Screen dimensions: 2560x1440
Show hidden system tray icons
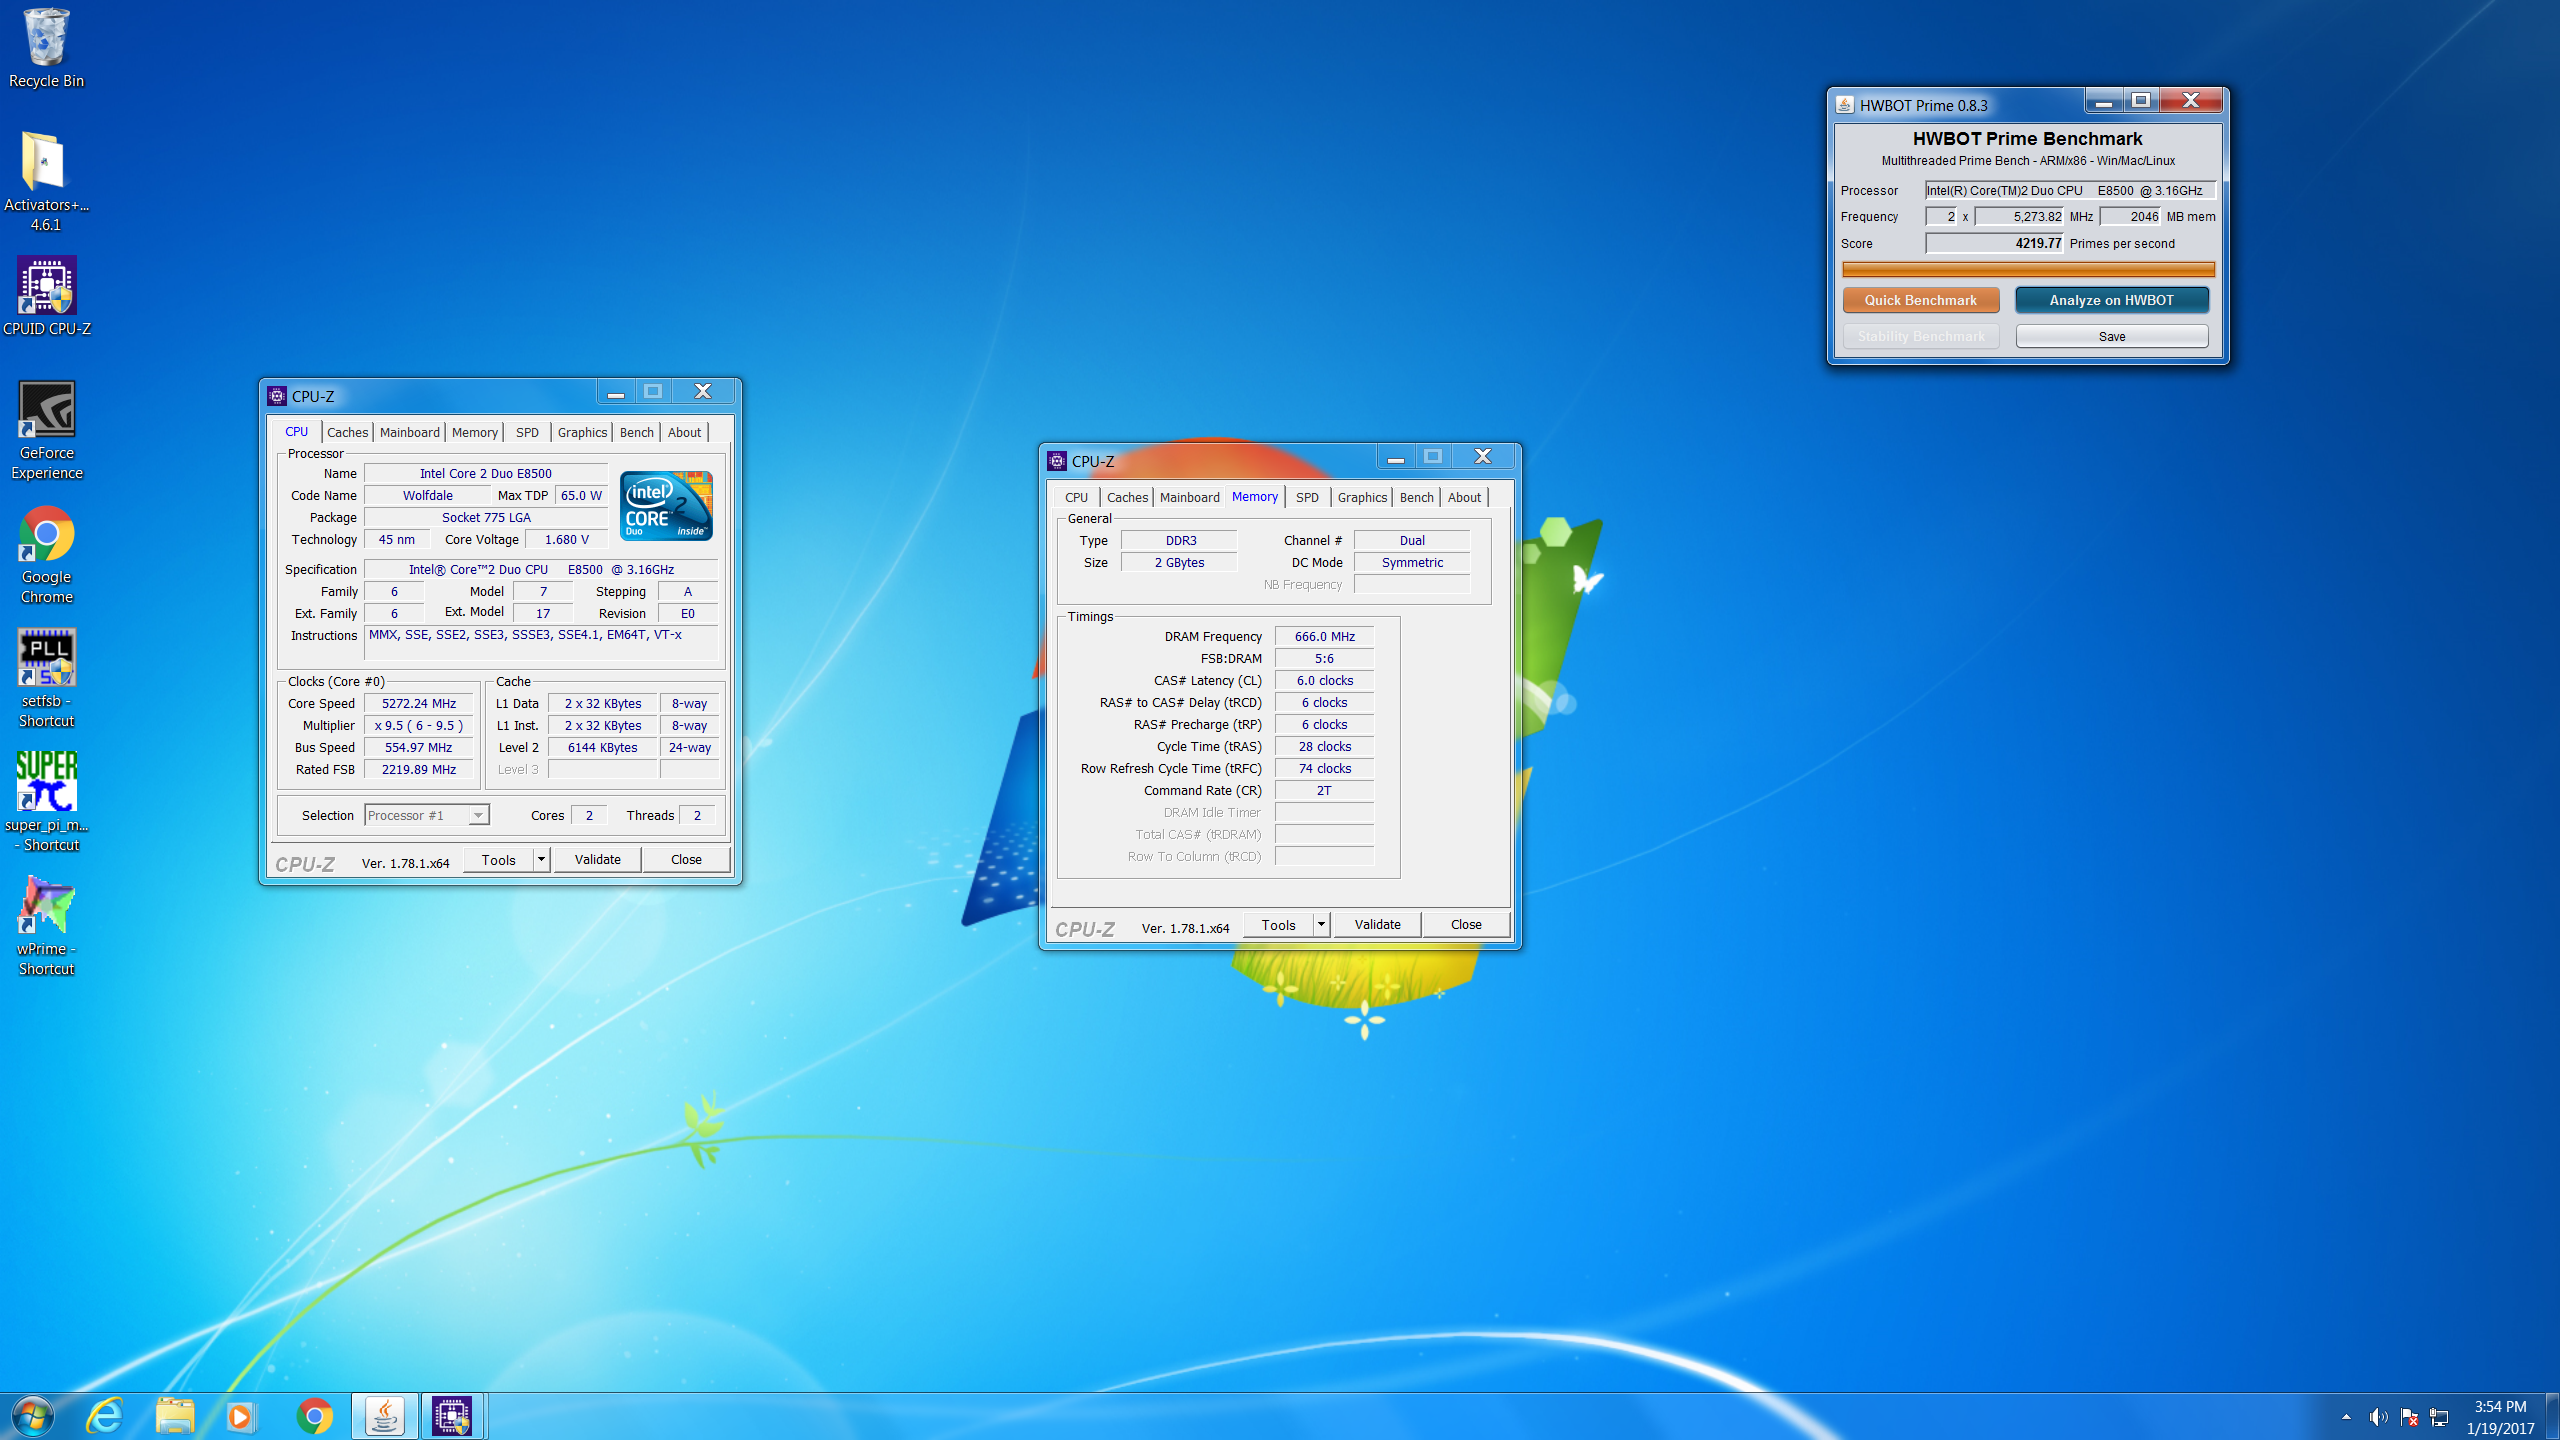(2346, 1417)
